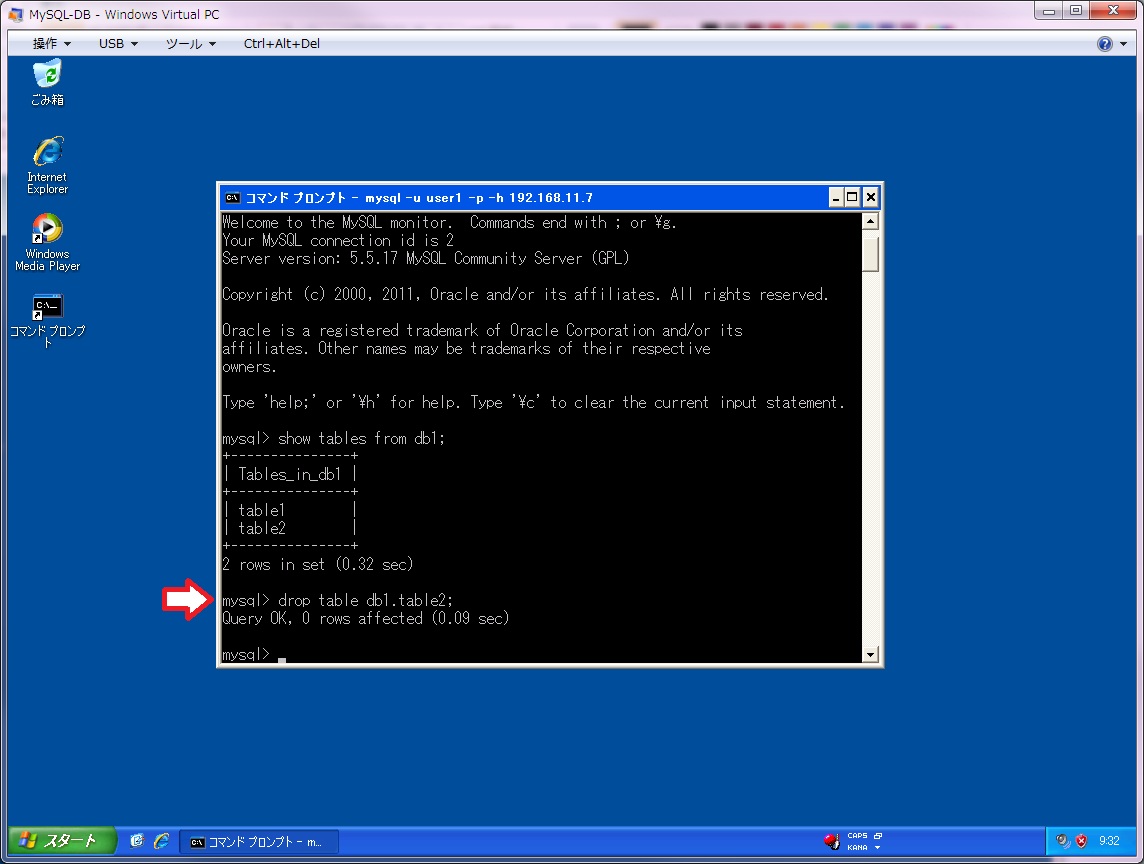Click the 'table1' row in results
The width and height of the screenshot is (1144, 864).
pos(261,510)
